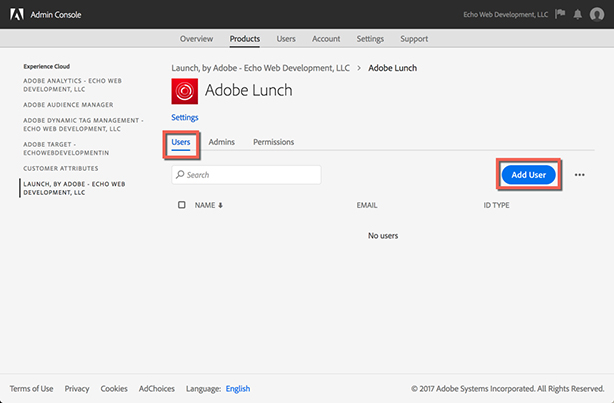Sort by the NAME column arrow
Screen dimensions: 614x403
(x=220, y=205)
